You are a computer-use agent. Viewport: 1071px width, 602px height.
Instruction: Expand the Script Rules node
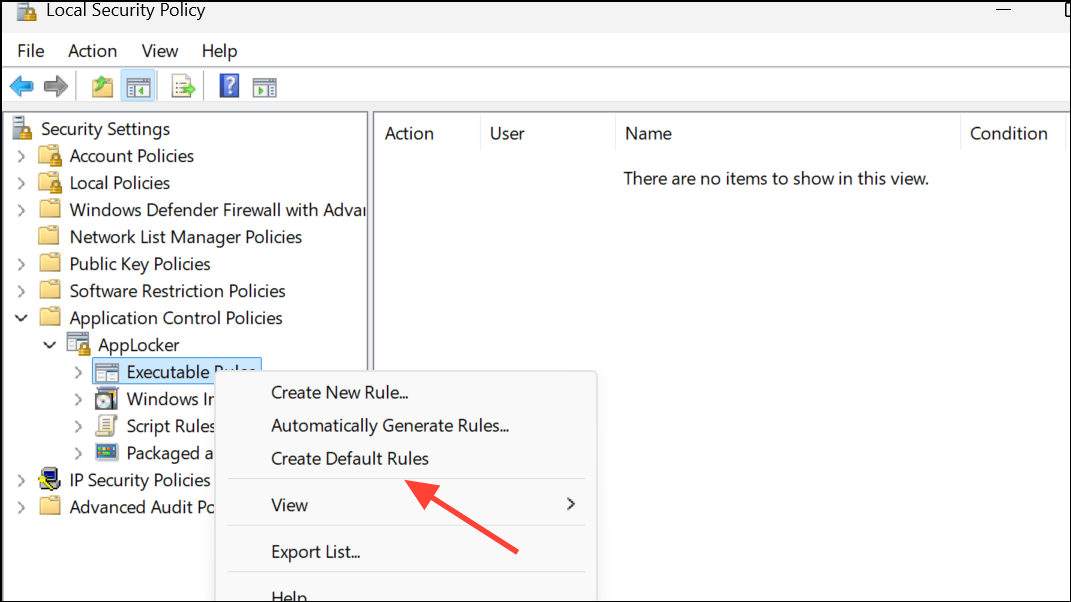pos(78,426)
